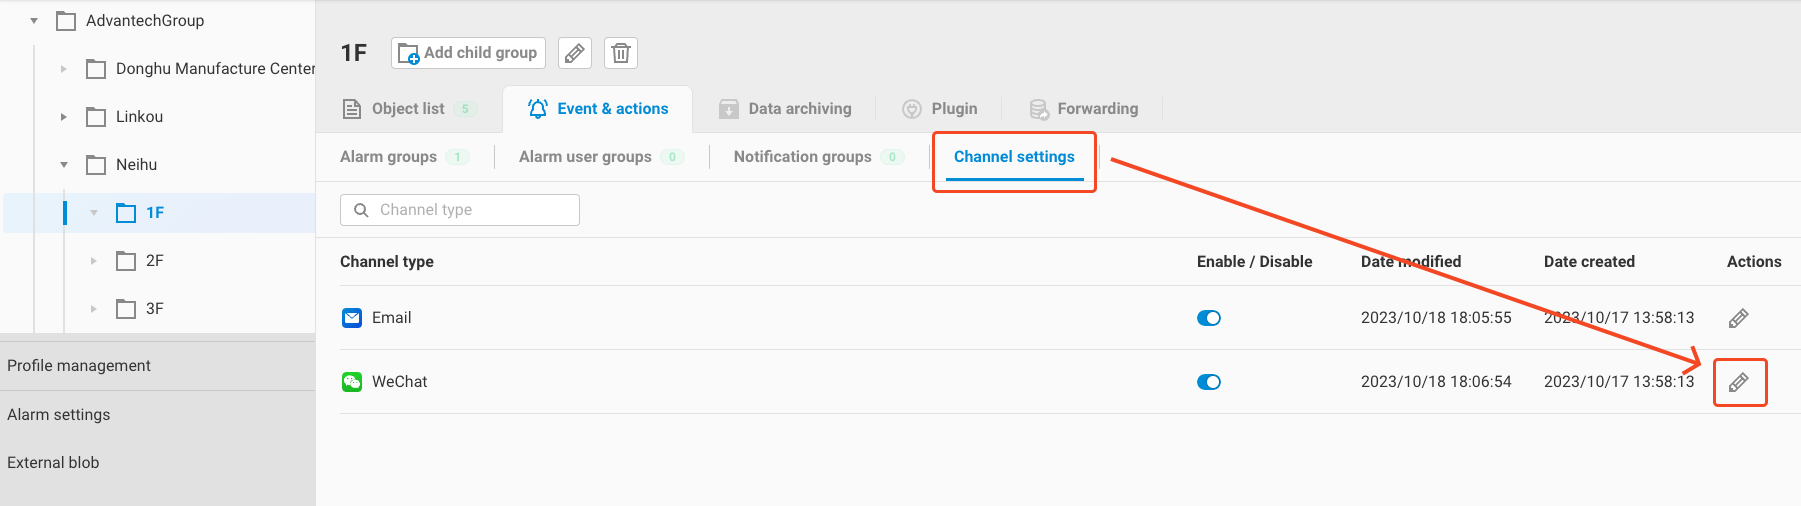Collapse the AdvantechGroup tree node
The height and width of the screenshot is (506, 1801).
point(34,21)
